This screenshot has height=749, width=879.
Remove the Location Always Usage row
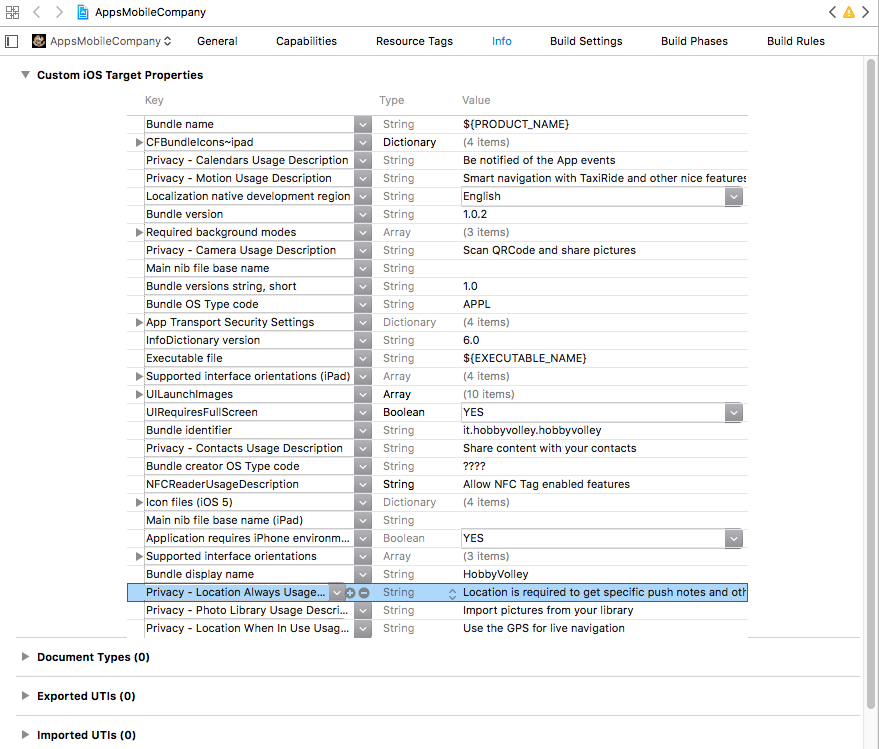click(364, 593)
